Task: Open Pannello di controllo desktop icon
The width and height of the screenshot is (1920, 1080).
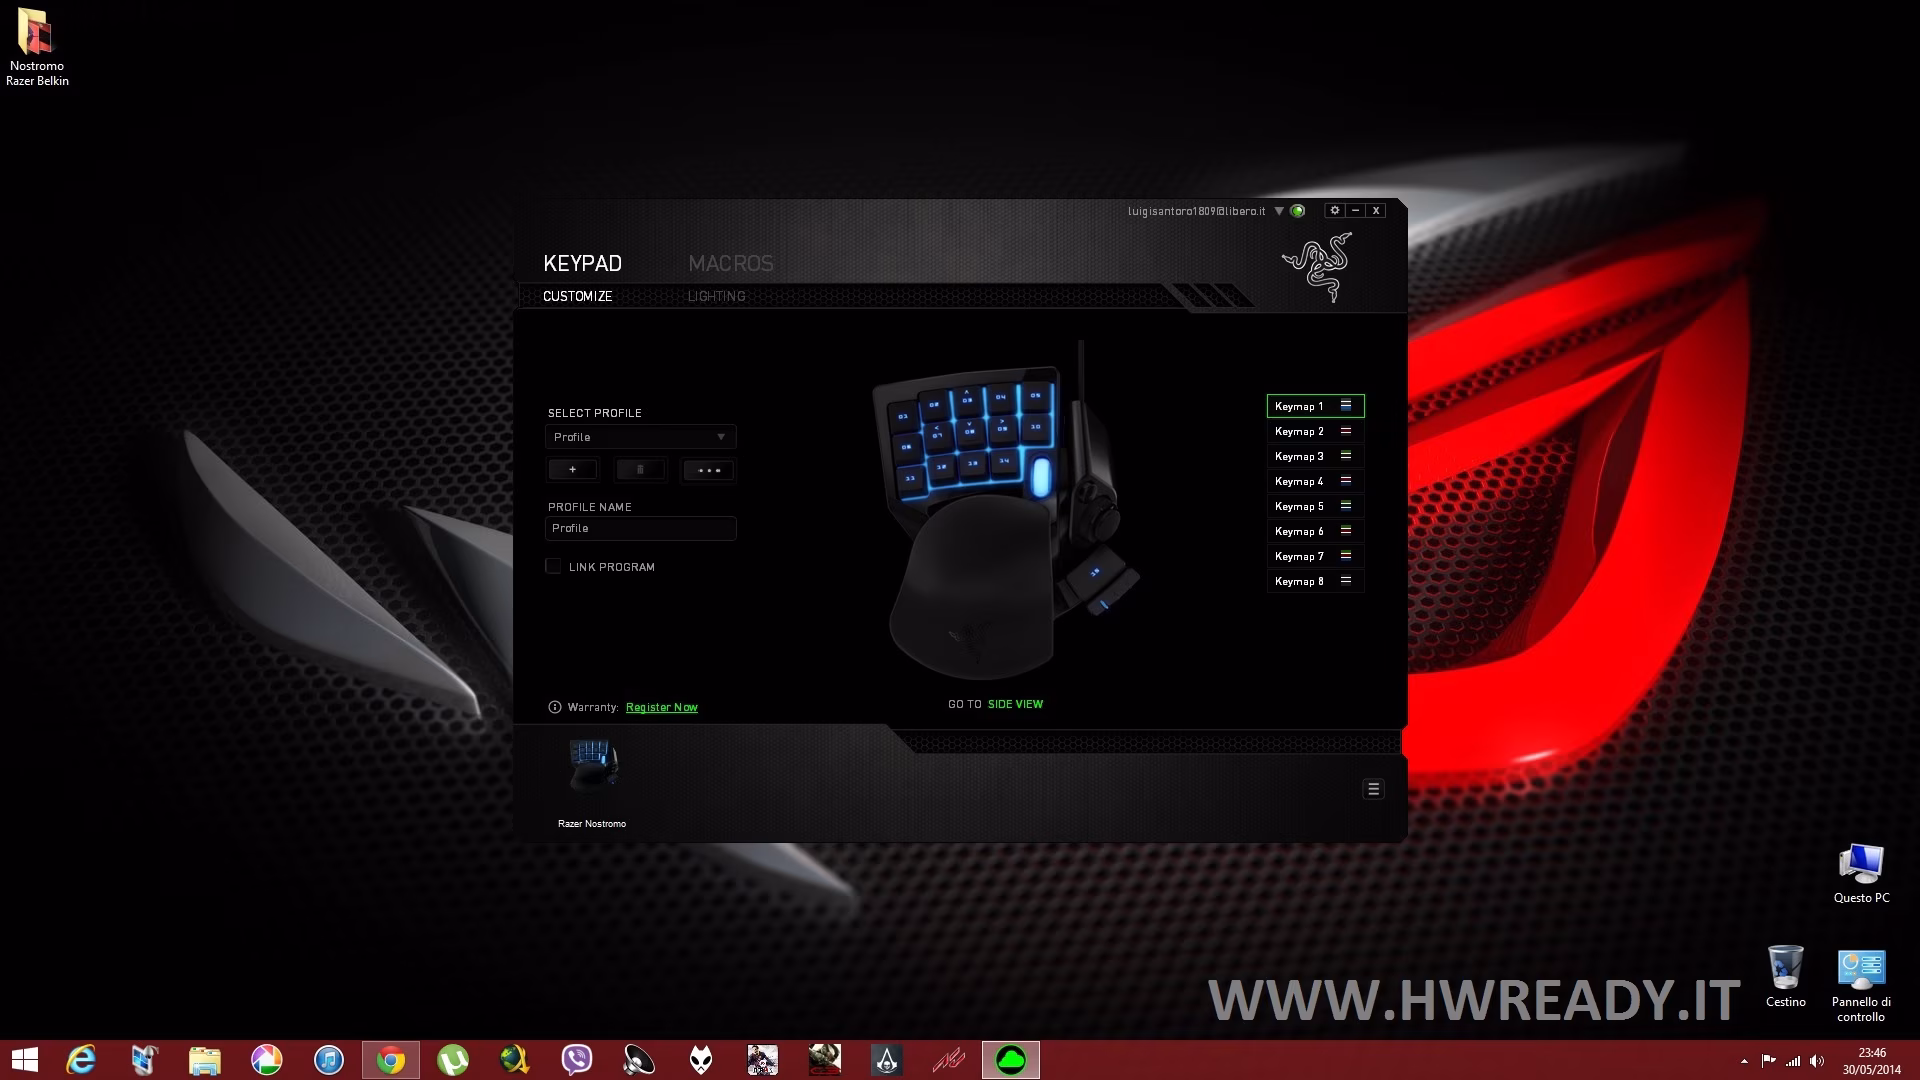Action: pos(1861,986)
